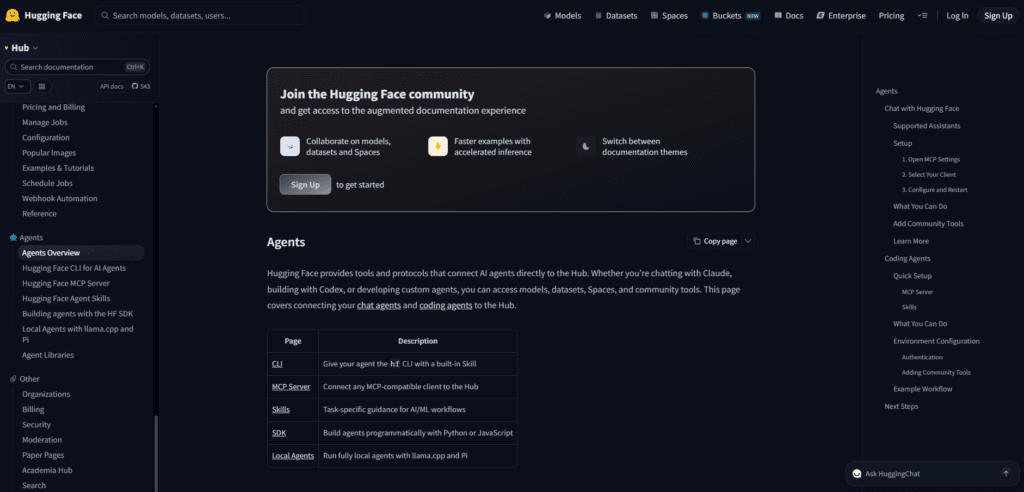Open the MCP Server table link
This screenshot has width=1024, height=492.
click(x=291, y=387)
